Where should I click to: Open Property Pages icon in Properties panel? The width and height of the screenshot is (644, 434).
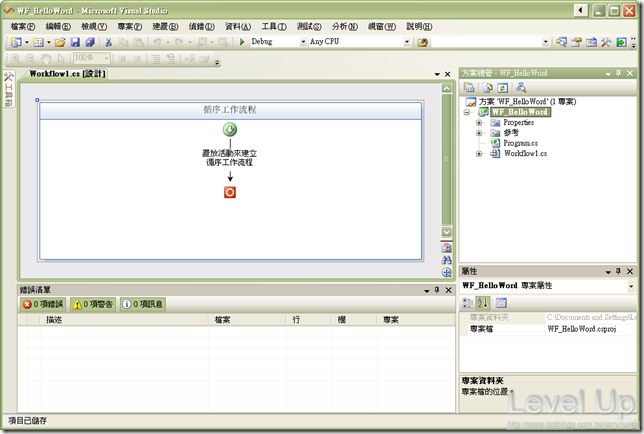(501, 303)
